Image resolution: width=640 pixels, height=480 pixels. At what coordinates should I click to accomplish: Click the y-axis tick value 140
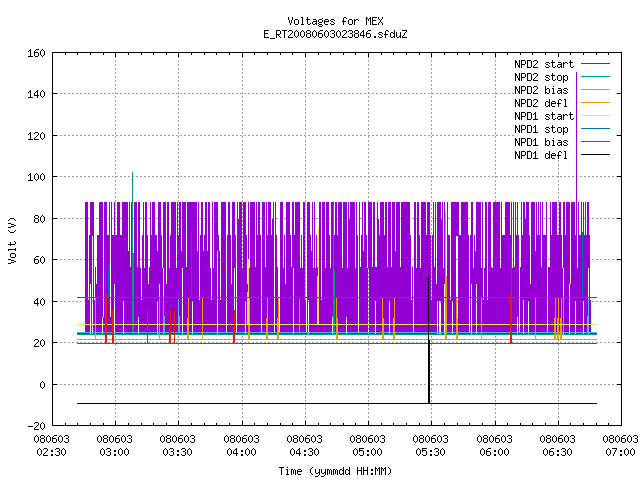pyautogui.click(x=36, y=94)
